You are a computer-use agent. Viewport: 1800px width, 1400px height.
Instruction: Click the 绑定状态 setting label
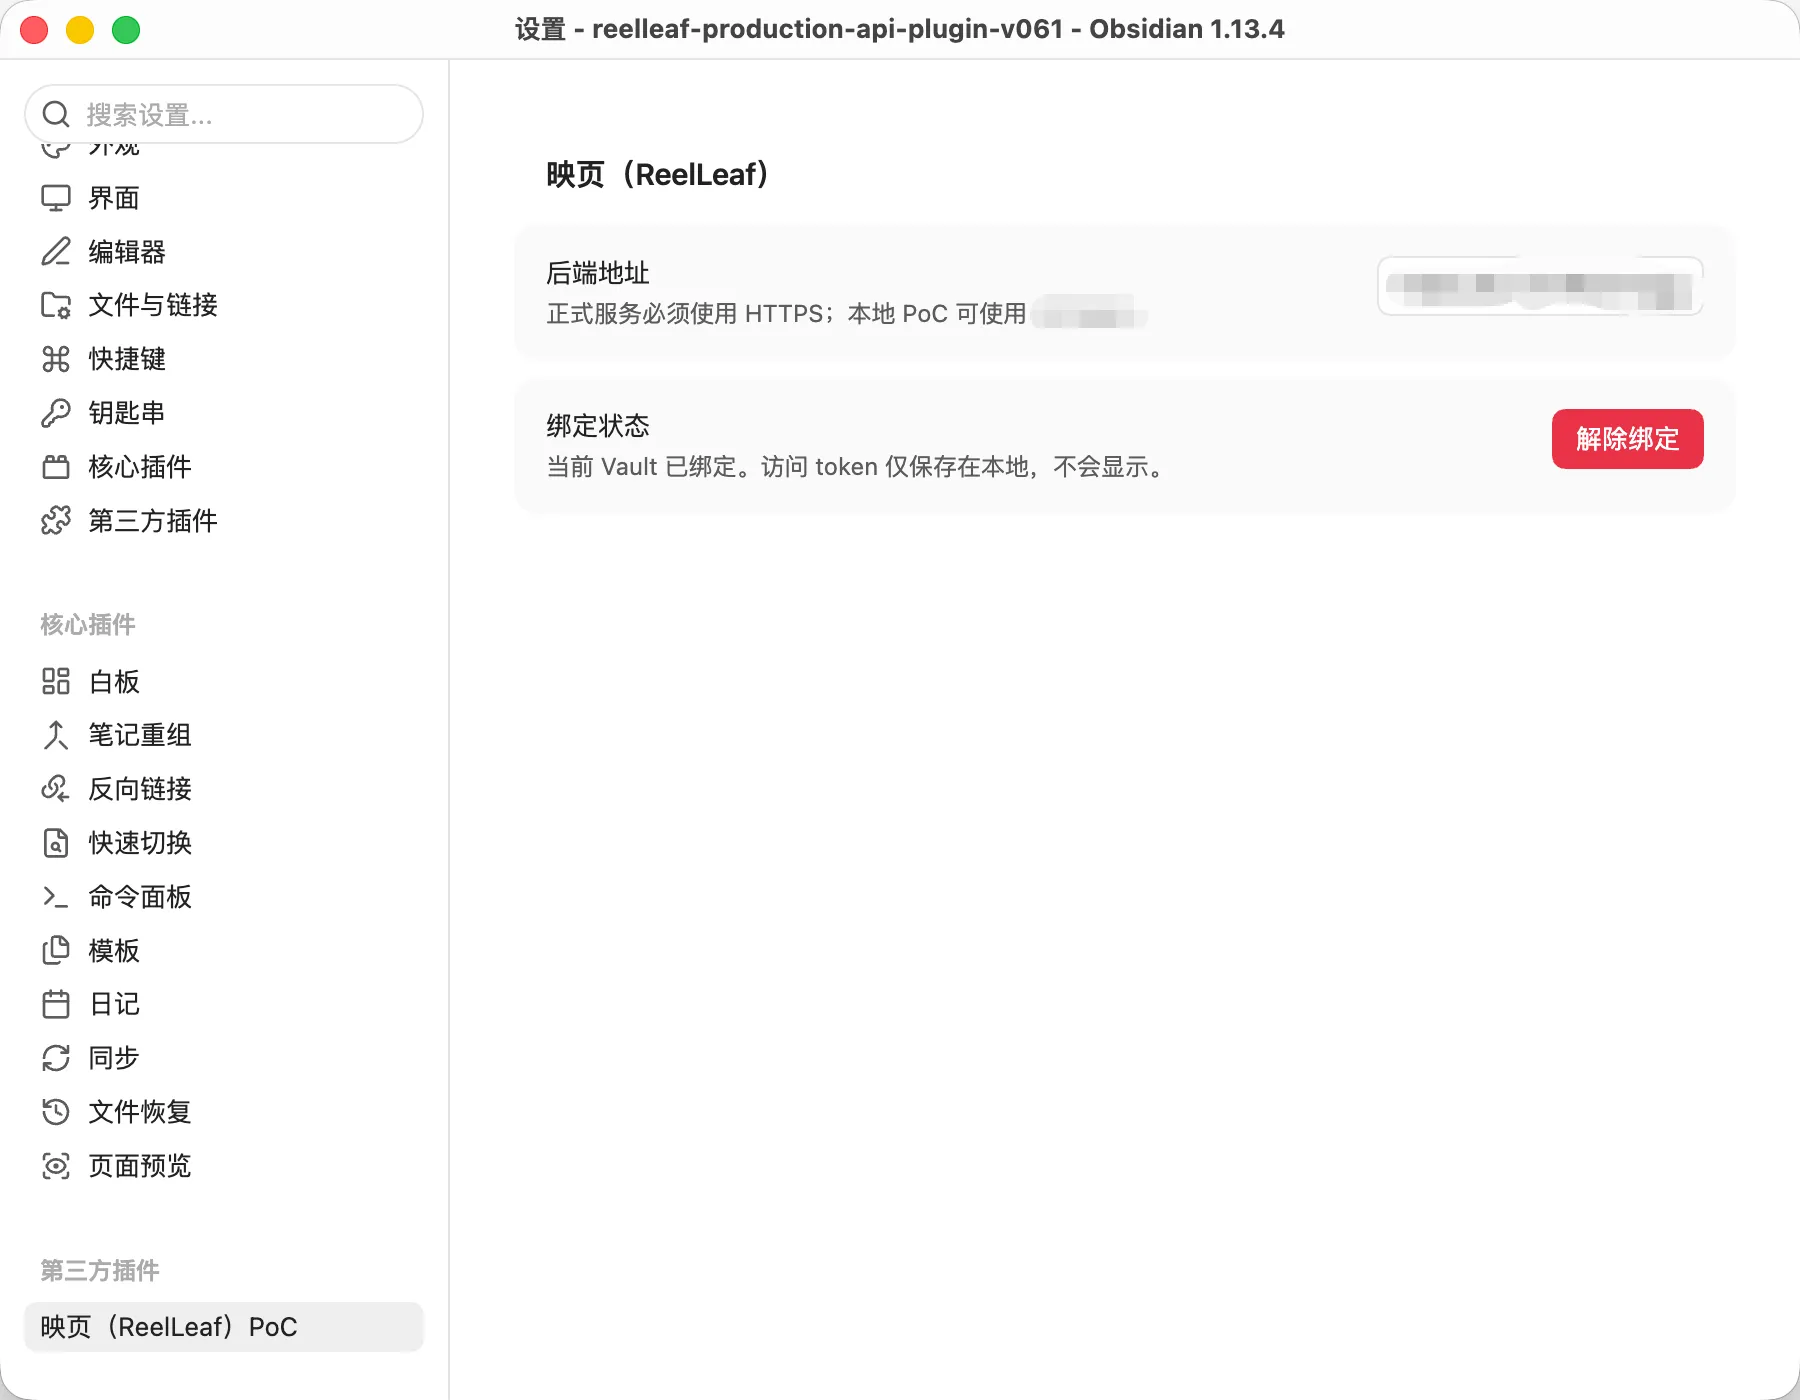(598, 426)
